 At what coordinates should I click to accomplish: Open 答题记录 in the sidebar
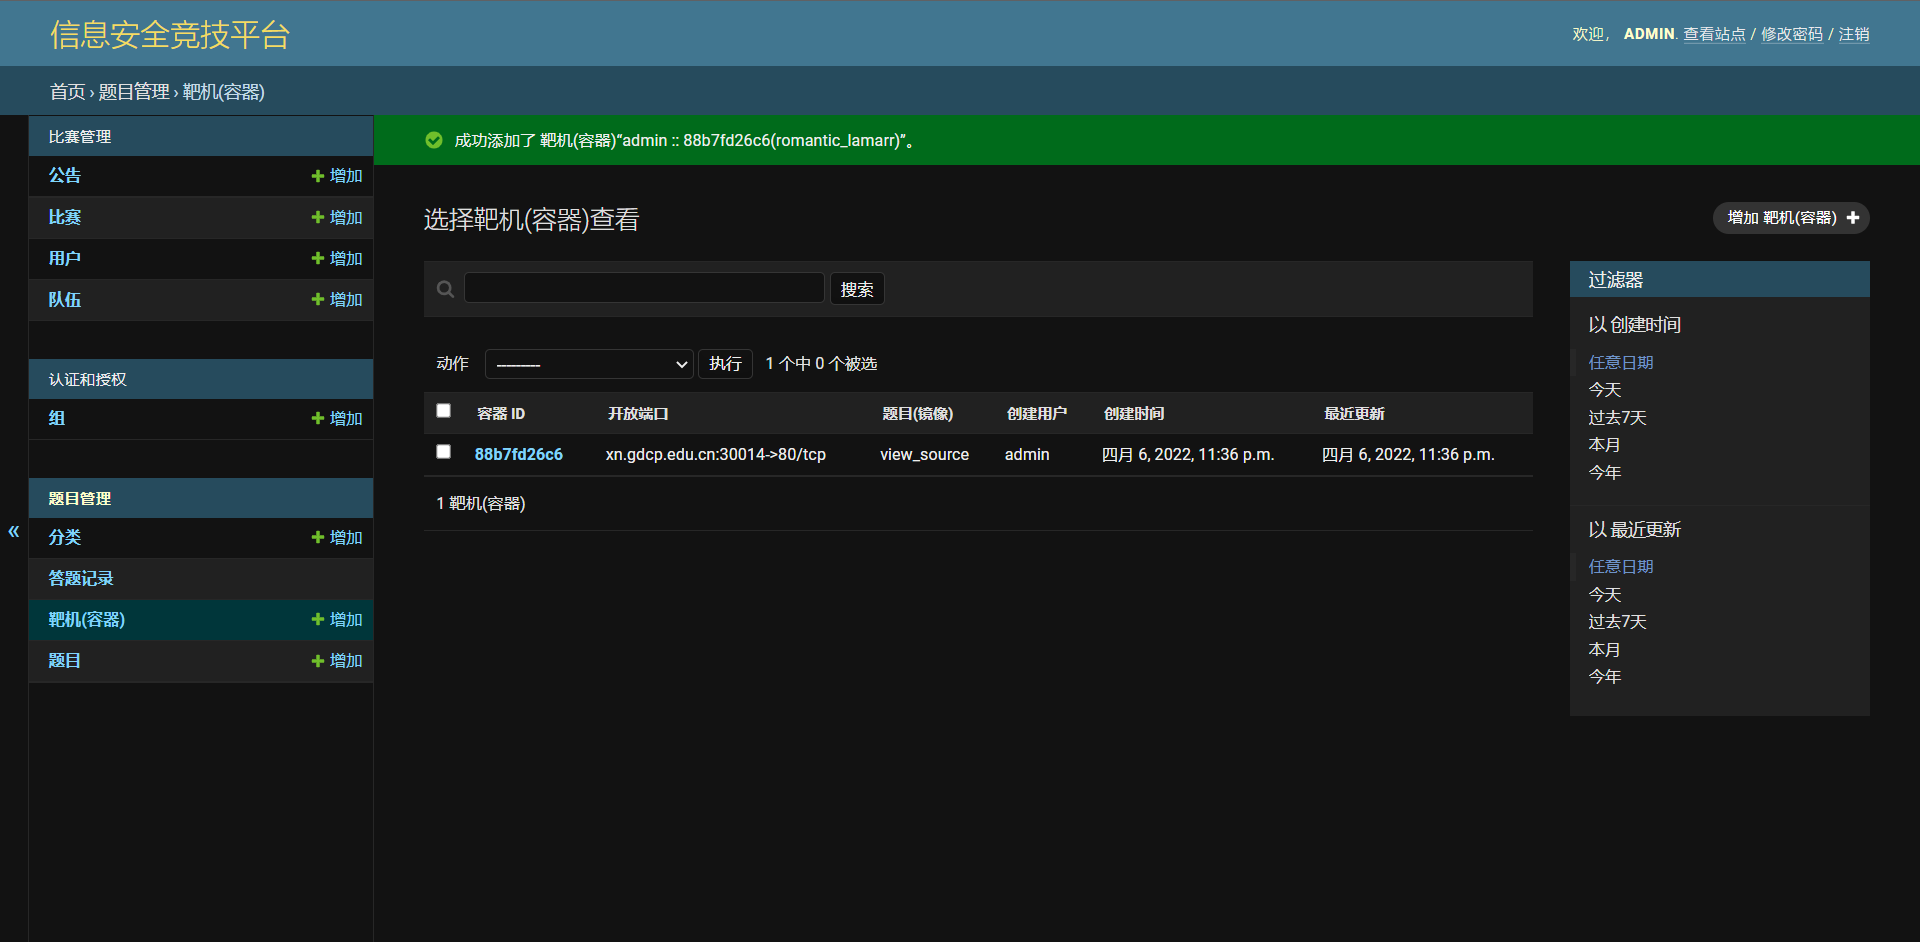tap(81, 579)
